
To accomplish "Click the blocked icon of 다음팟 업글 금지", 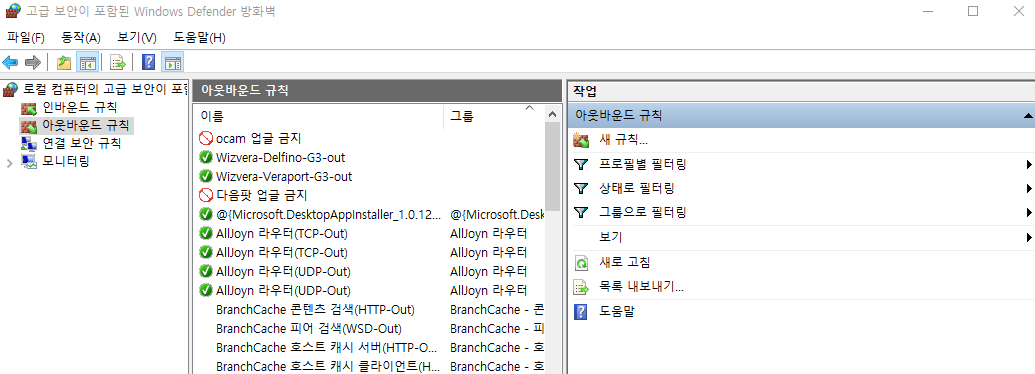I will [x=205, y=195].
